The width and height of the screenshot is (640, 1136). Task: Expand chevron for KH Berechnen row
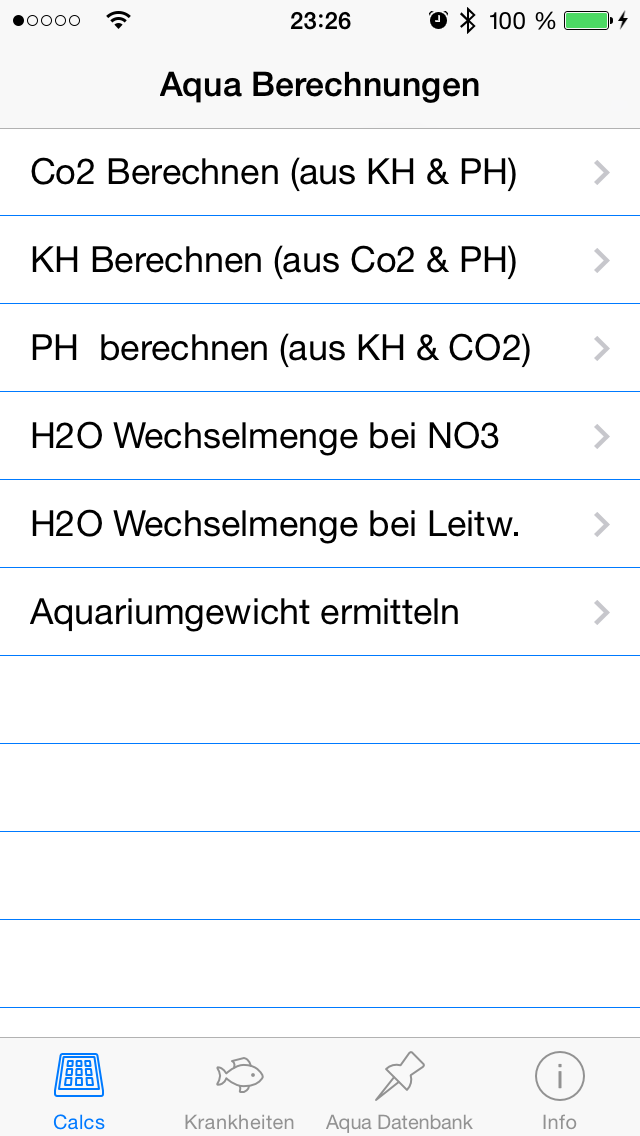pyautogui.click(x=602, y=260)
